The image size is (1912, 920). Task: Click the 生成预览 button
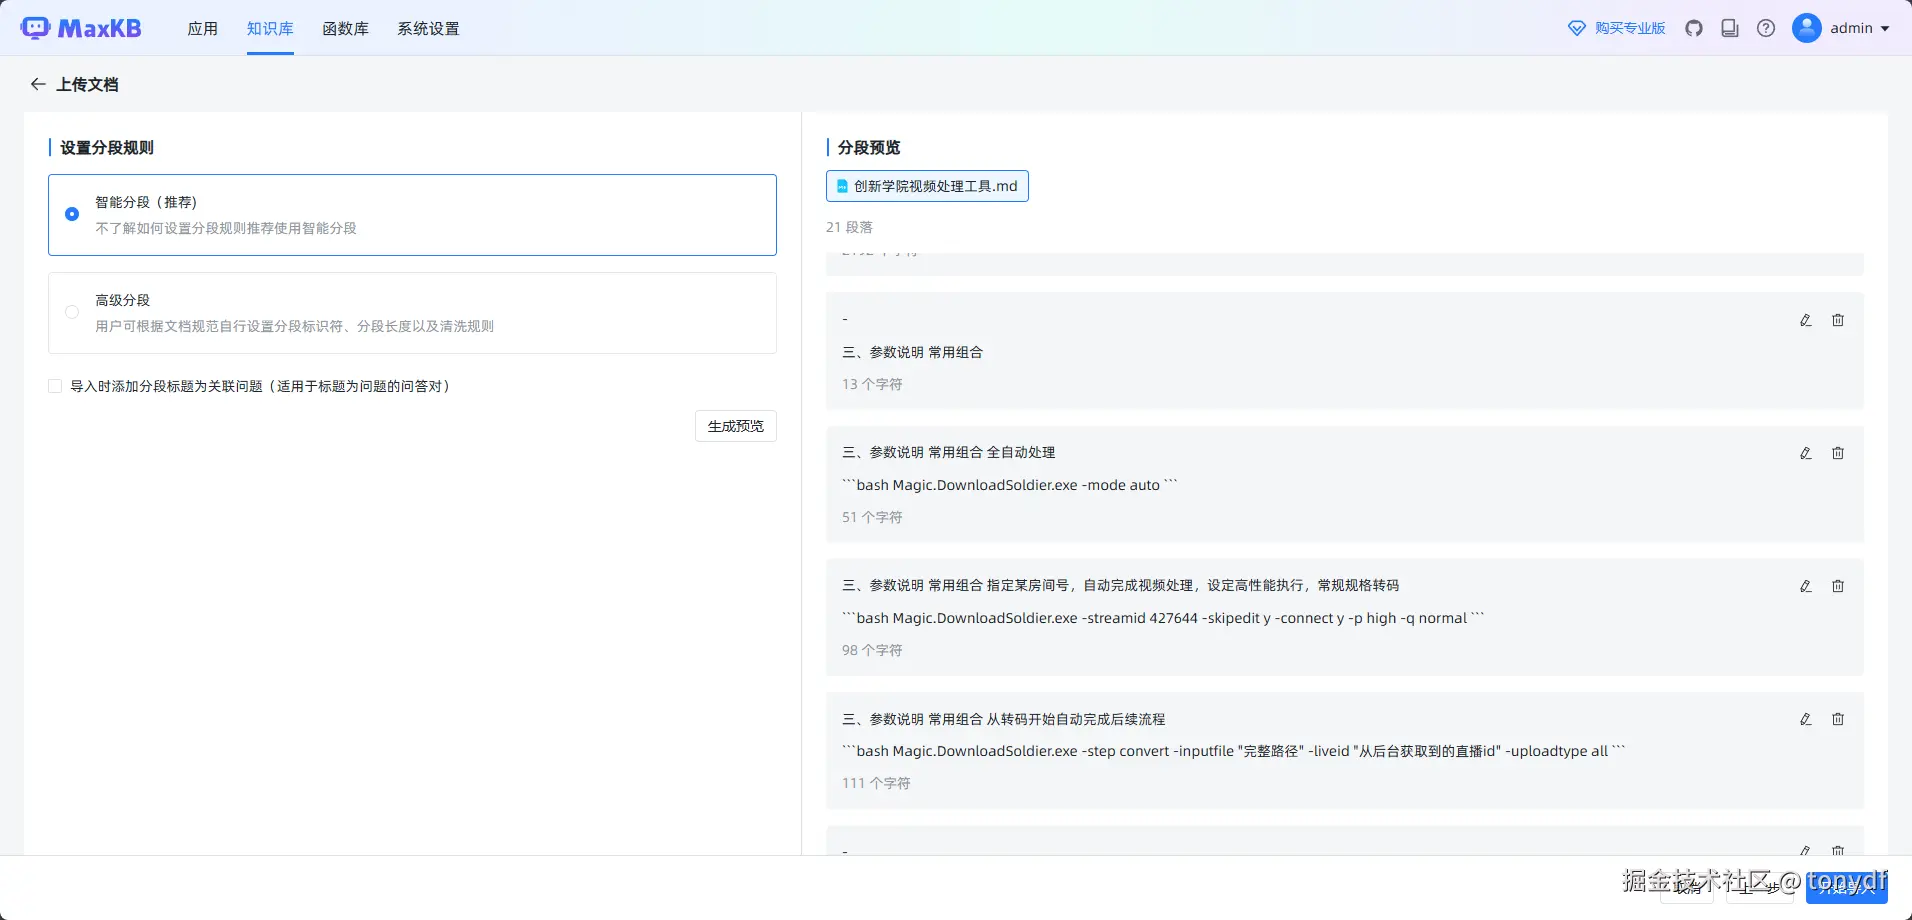[736, 426]
